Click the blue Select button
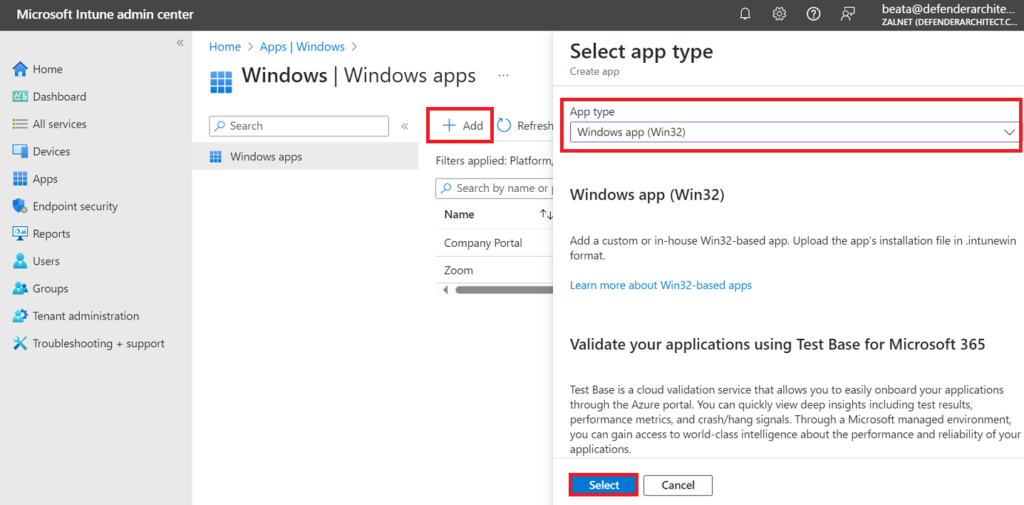1024x505 pixels. coord(603,485)
